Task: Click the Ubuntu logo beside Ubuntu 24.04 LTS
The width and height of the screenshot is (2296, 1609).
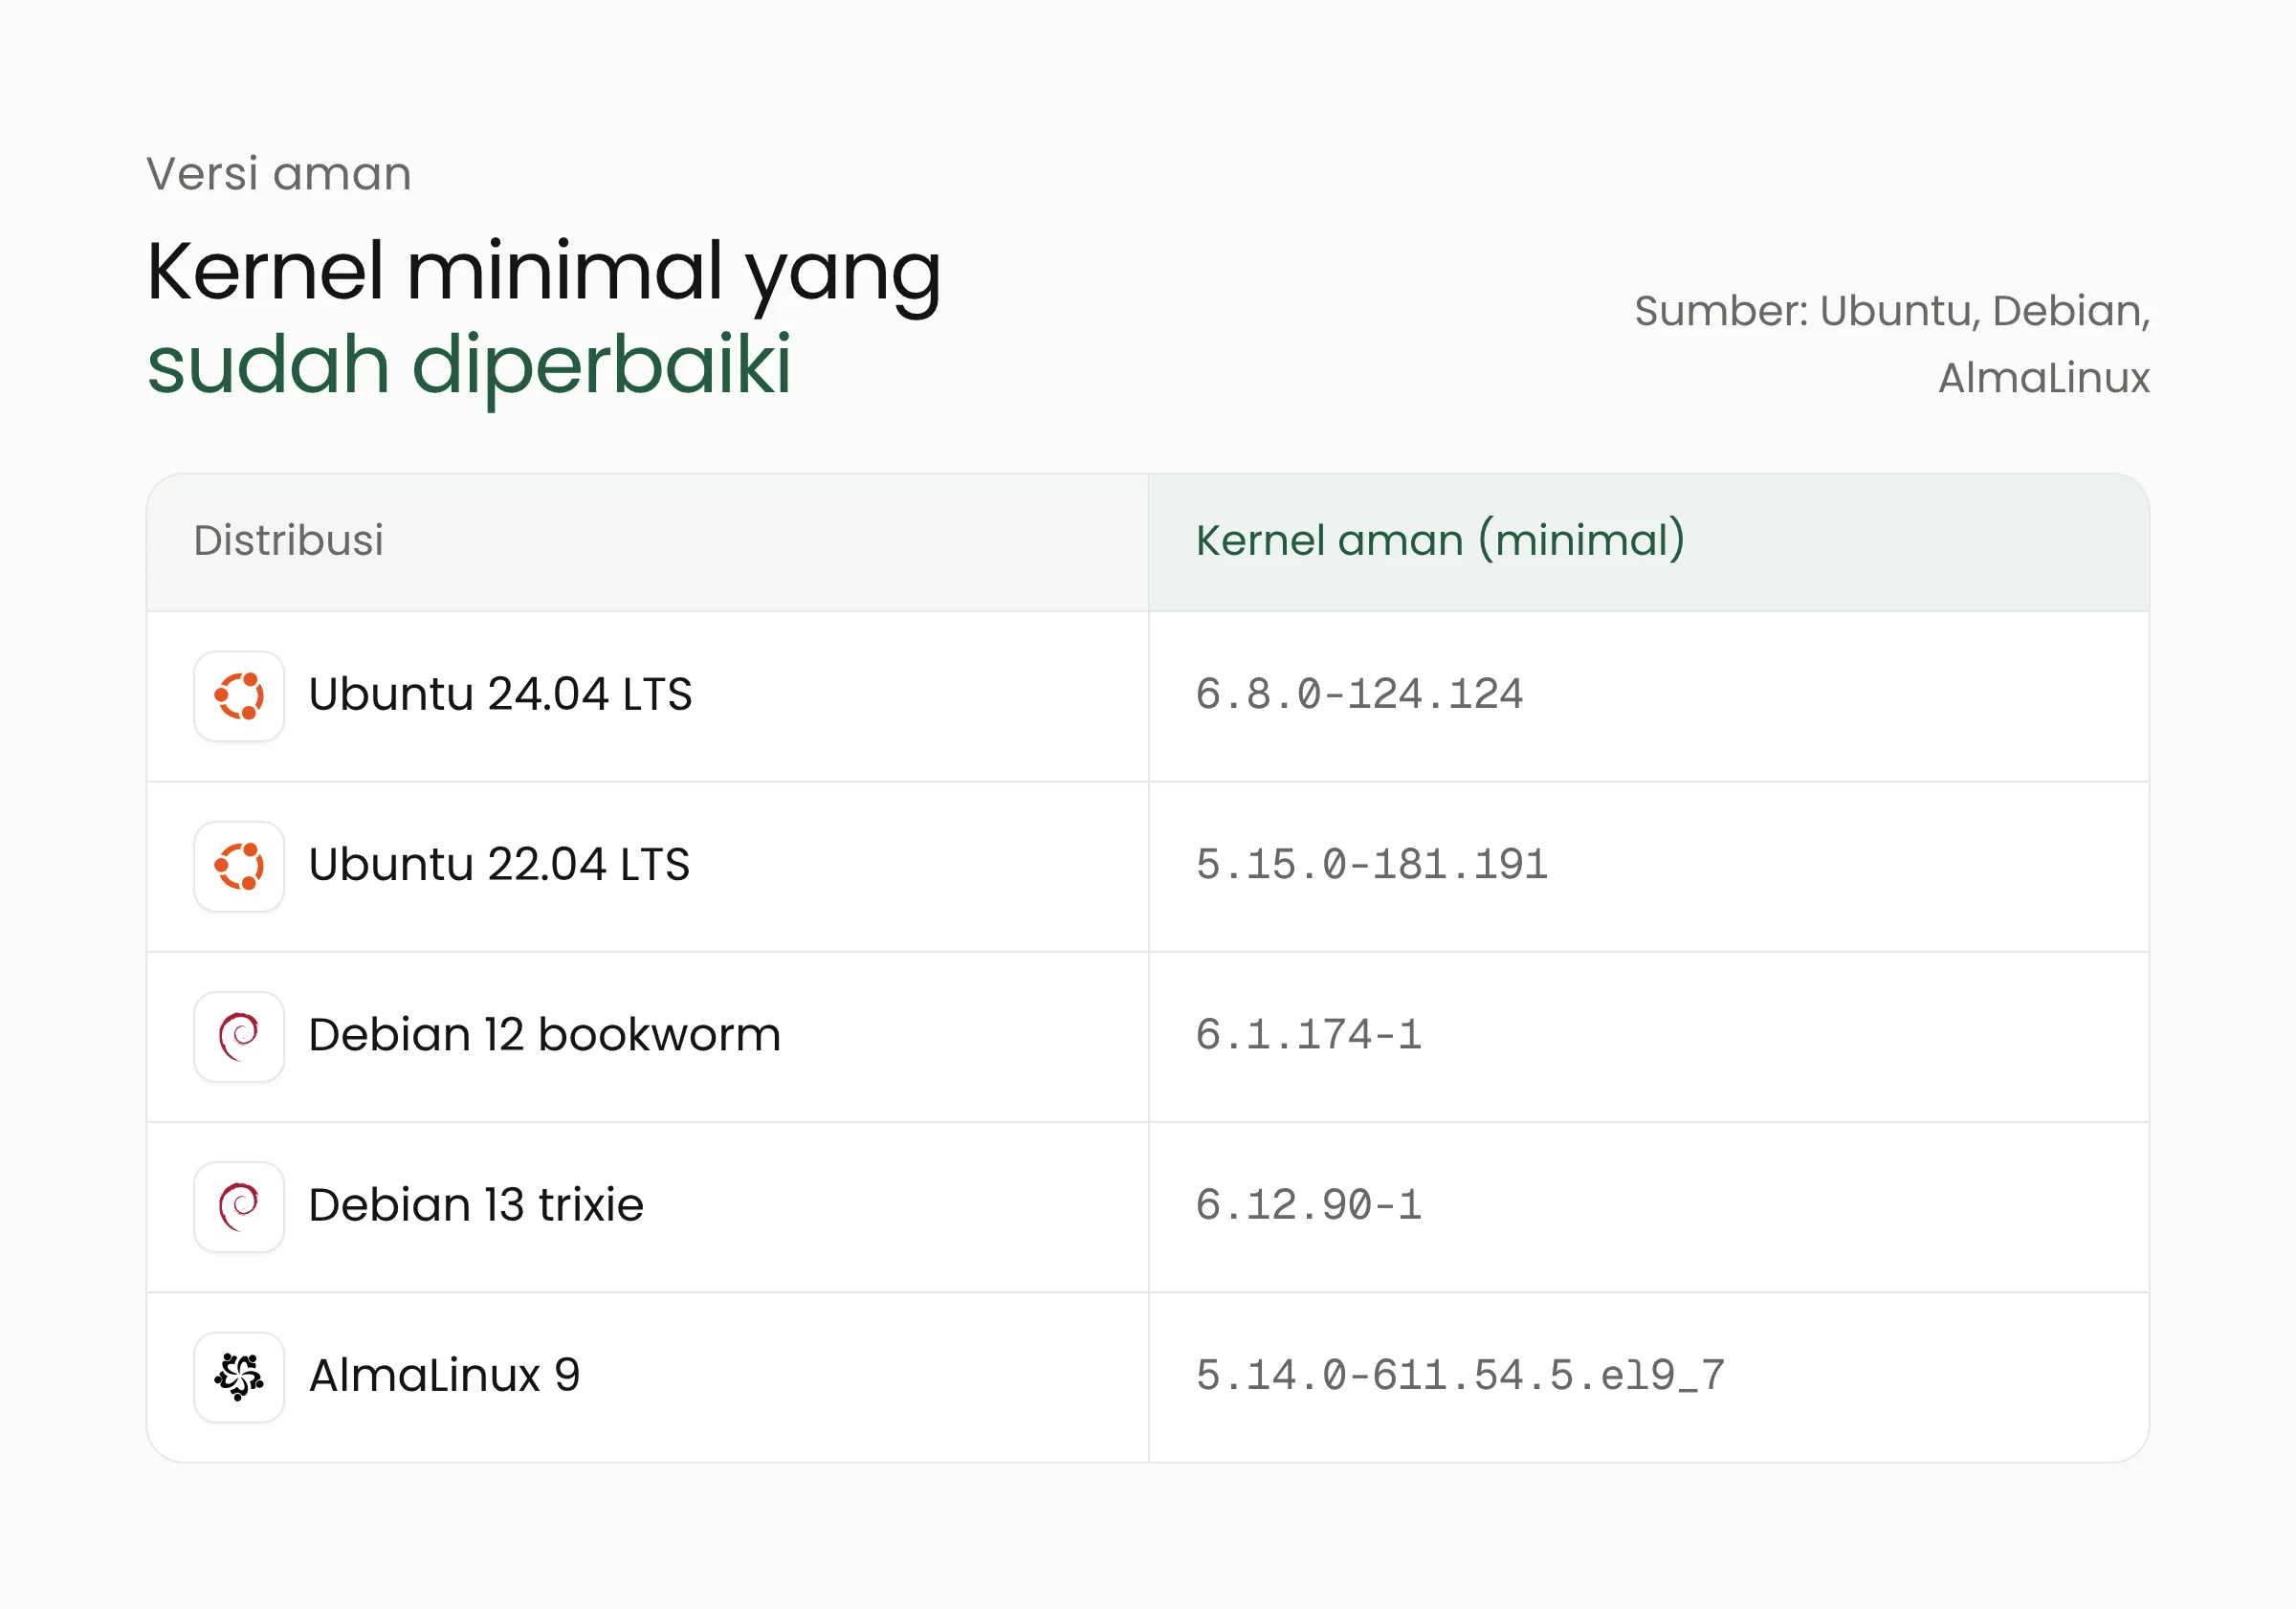Action: coord(239,696)
